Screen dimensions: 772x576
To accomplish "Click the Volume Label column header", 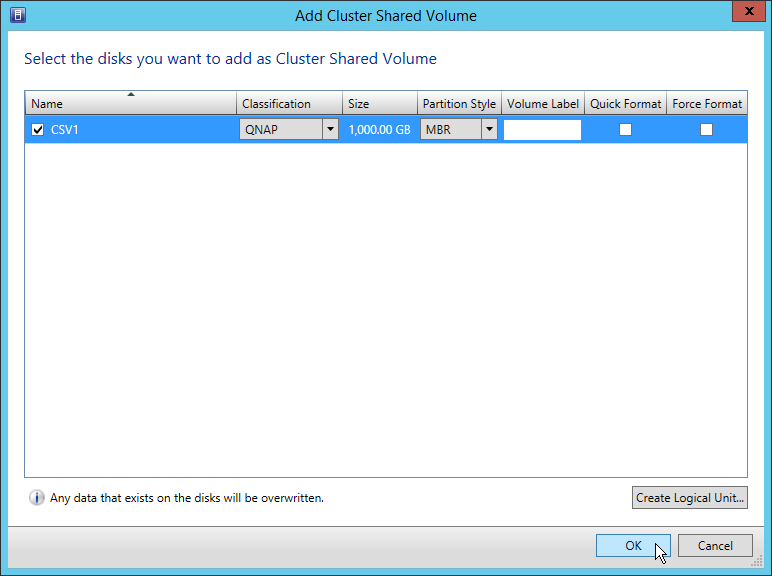I will 543,104.
